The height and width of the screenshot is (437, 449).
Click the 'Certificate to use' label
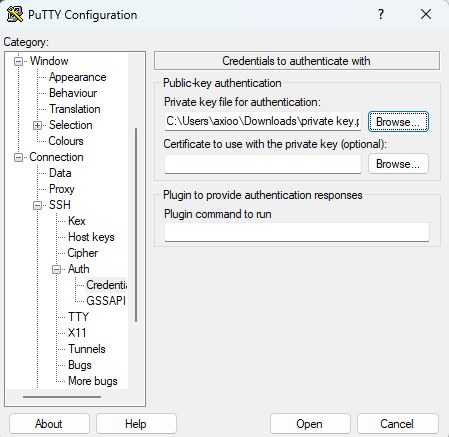[x=275, y=144]
